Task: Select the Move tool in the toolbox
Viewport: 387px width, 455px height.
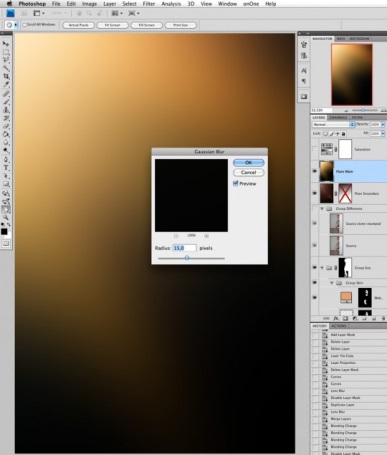Action: point(6,44)
